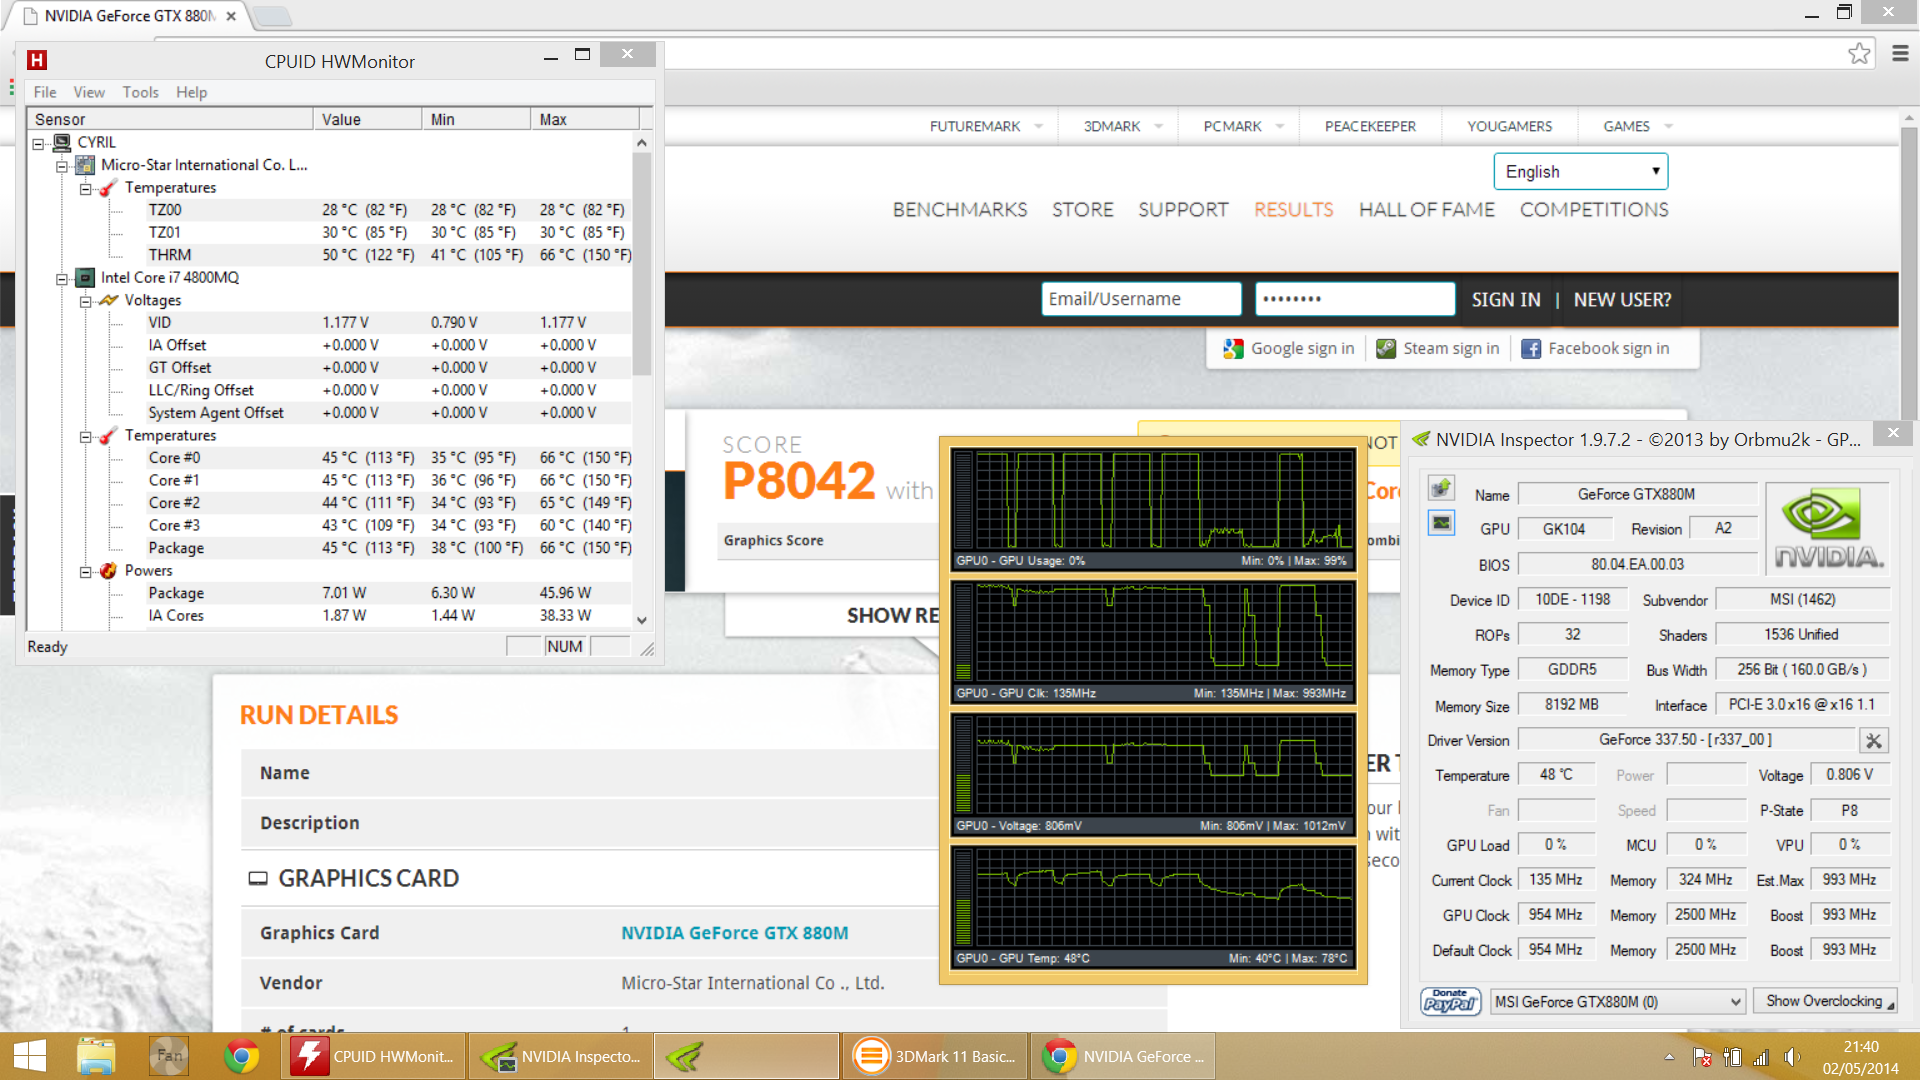Collapse the Voltages tree node

tap(86, 301)
